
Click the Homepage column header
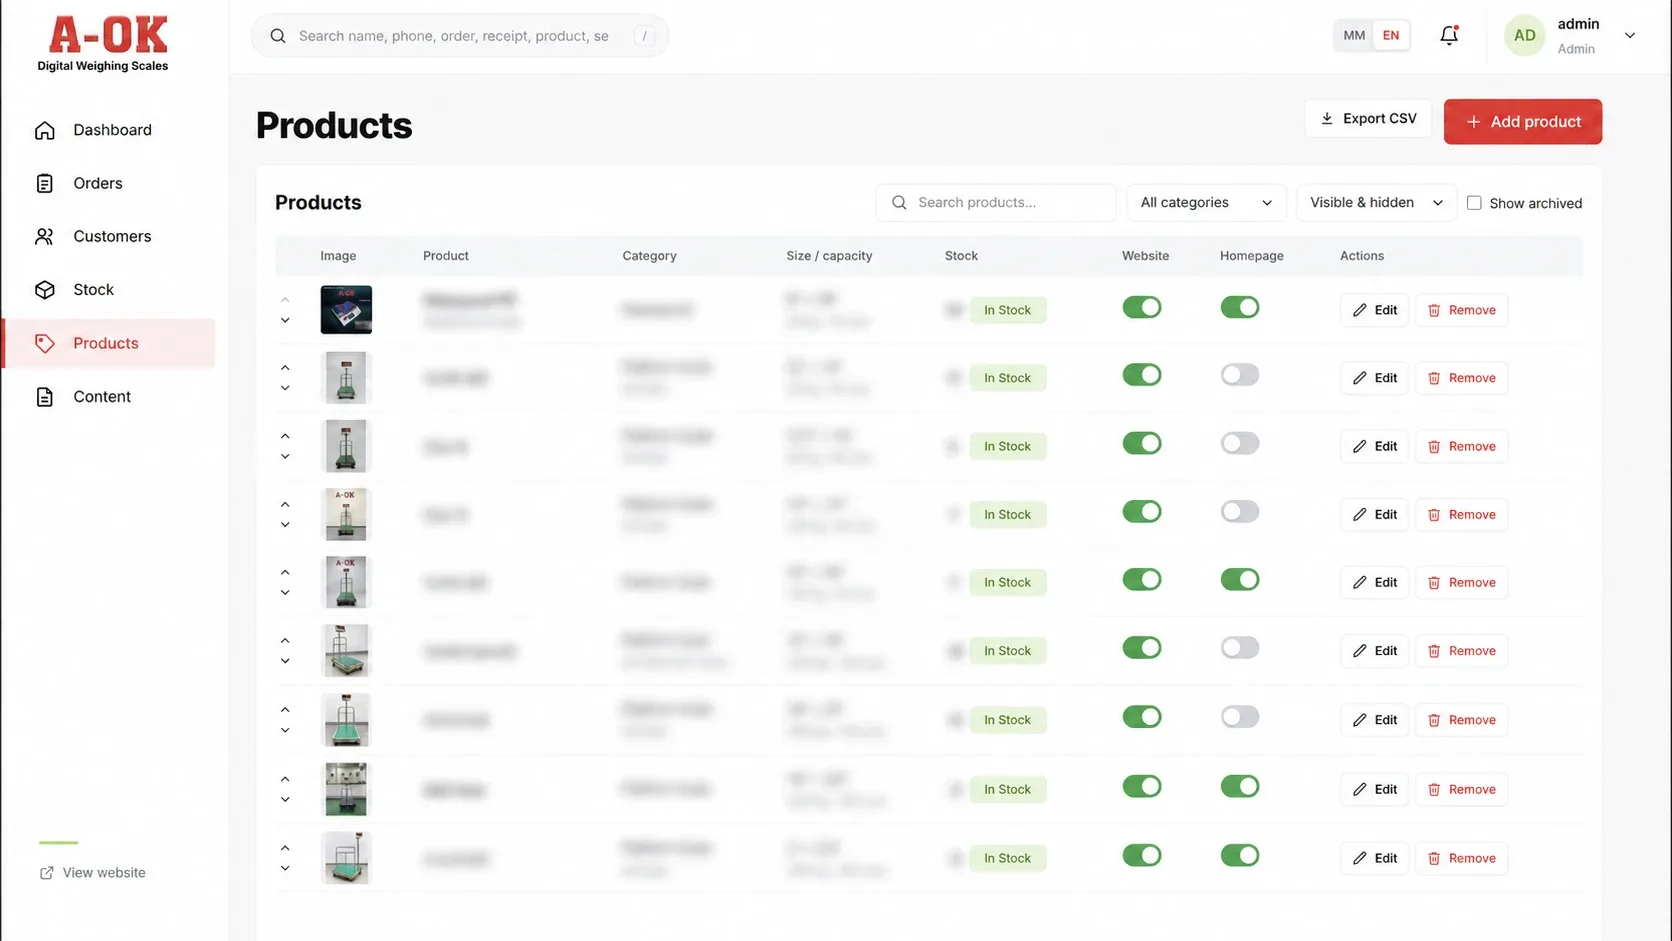[x=1251, y=256]
